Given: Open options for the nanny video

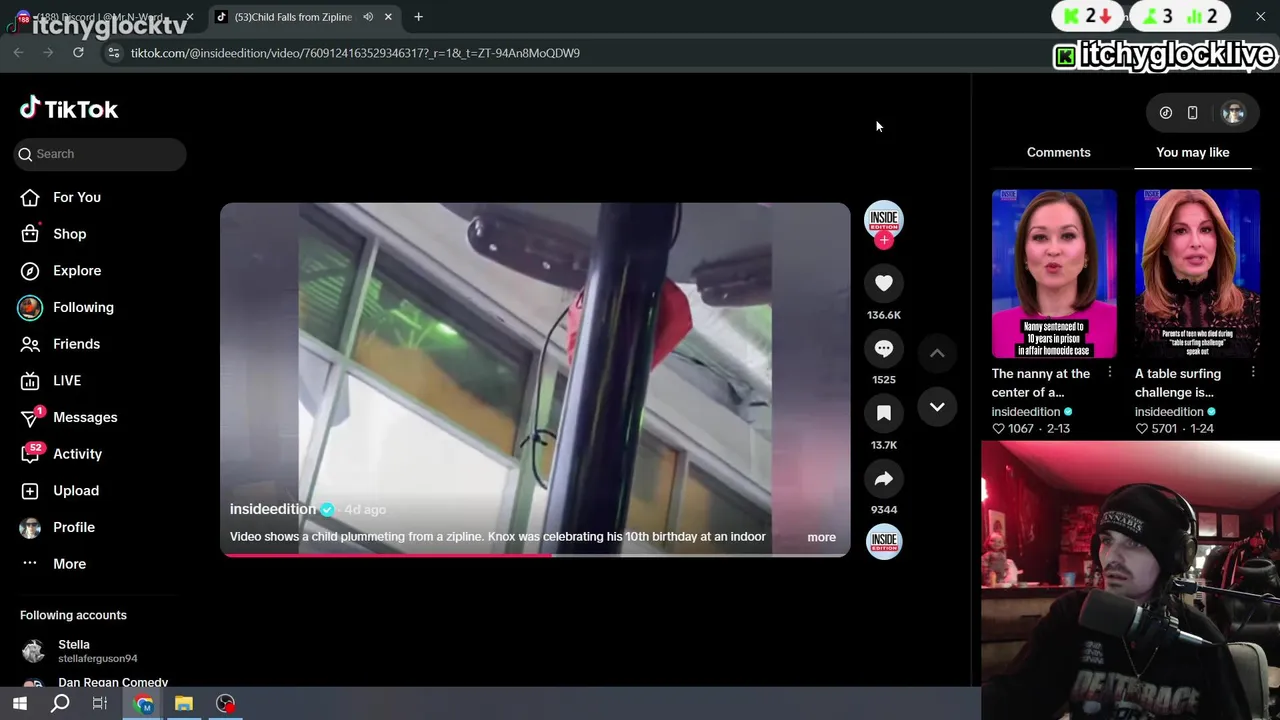Looking at the screenshot, I should [1110, 372].
